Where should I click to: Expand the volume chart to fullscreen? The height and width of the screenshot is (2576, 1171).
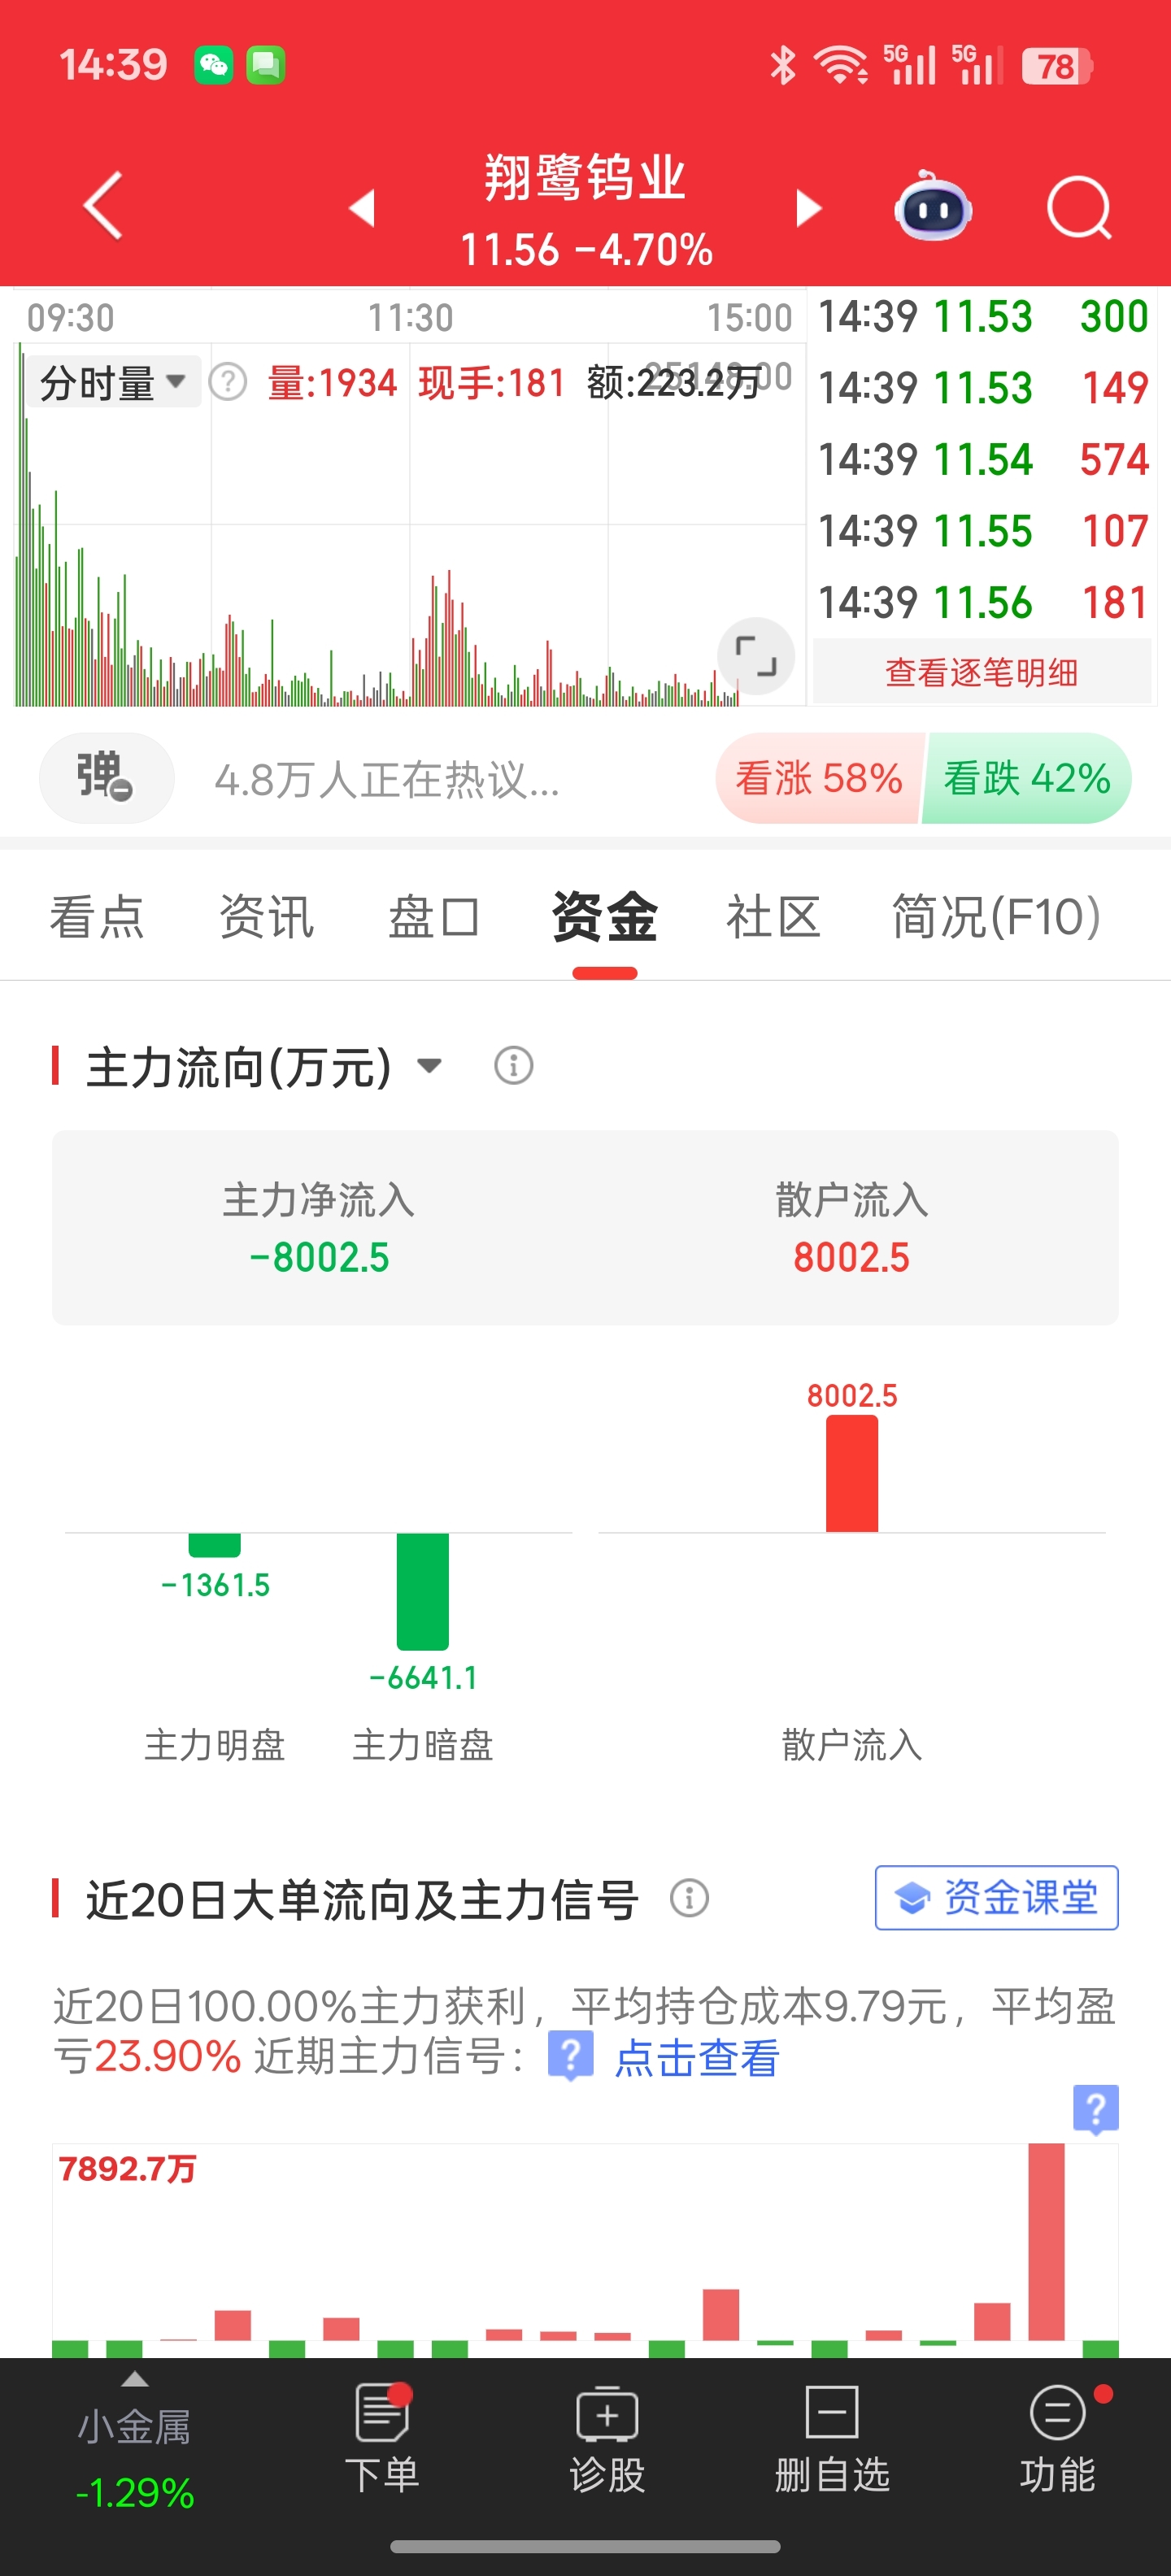tap(756, 656)
